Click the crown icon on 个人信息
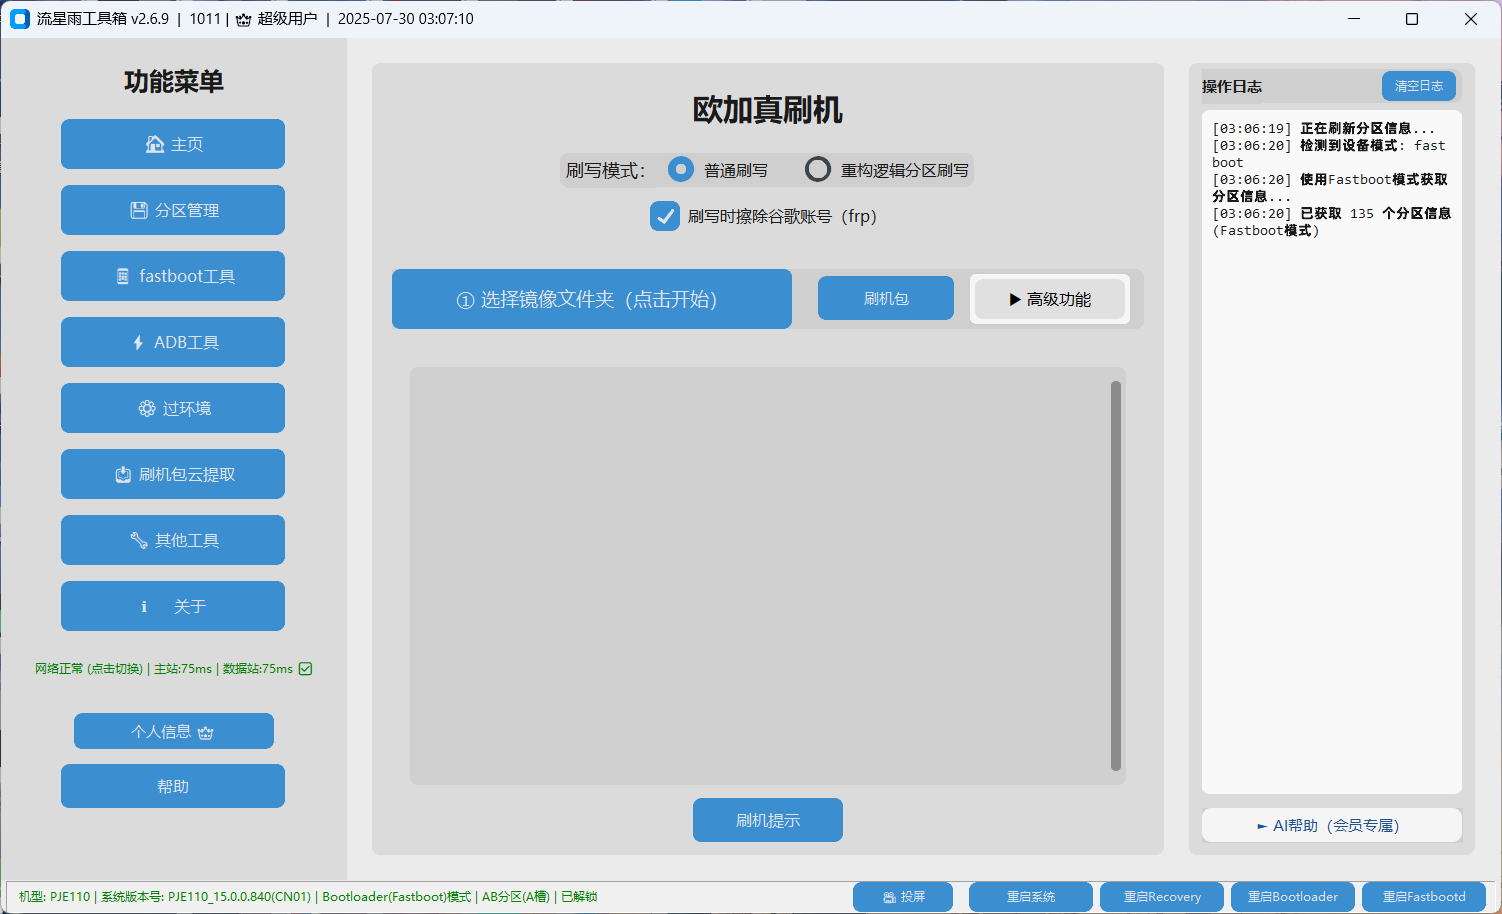Image resolution: width=1502 pixels, height=914 pixels. pos(206,732)
